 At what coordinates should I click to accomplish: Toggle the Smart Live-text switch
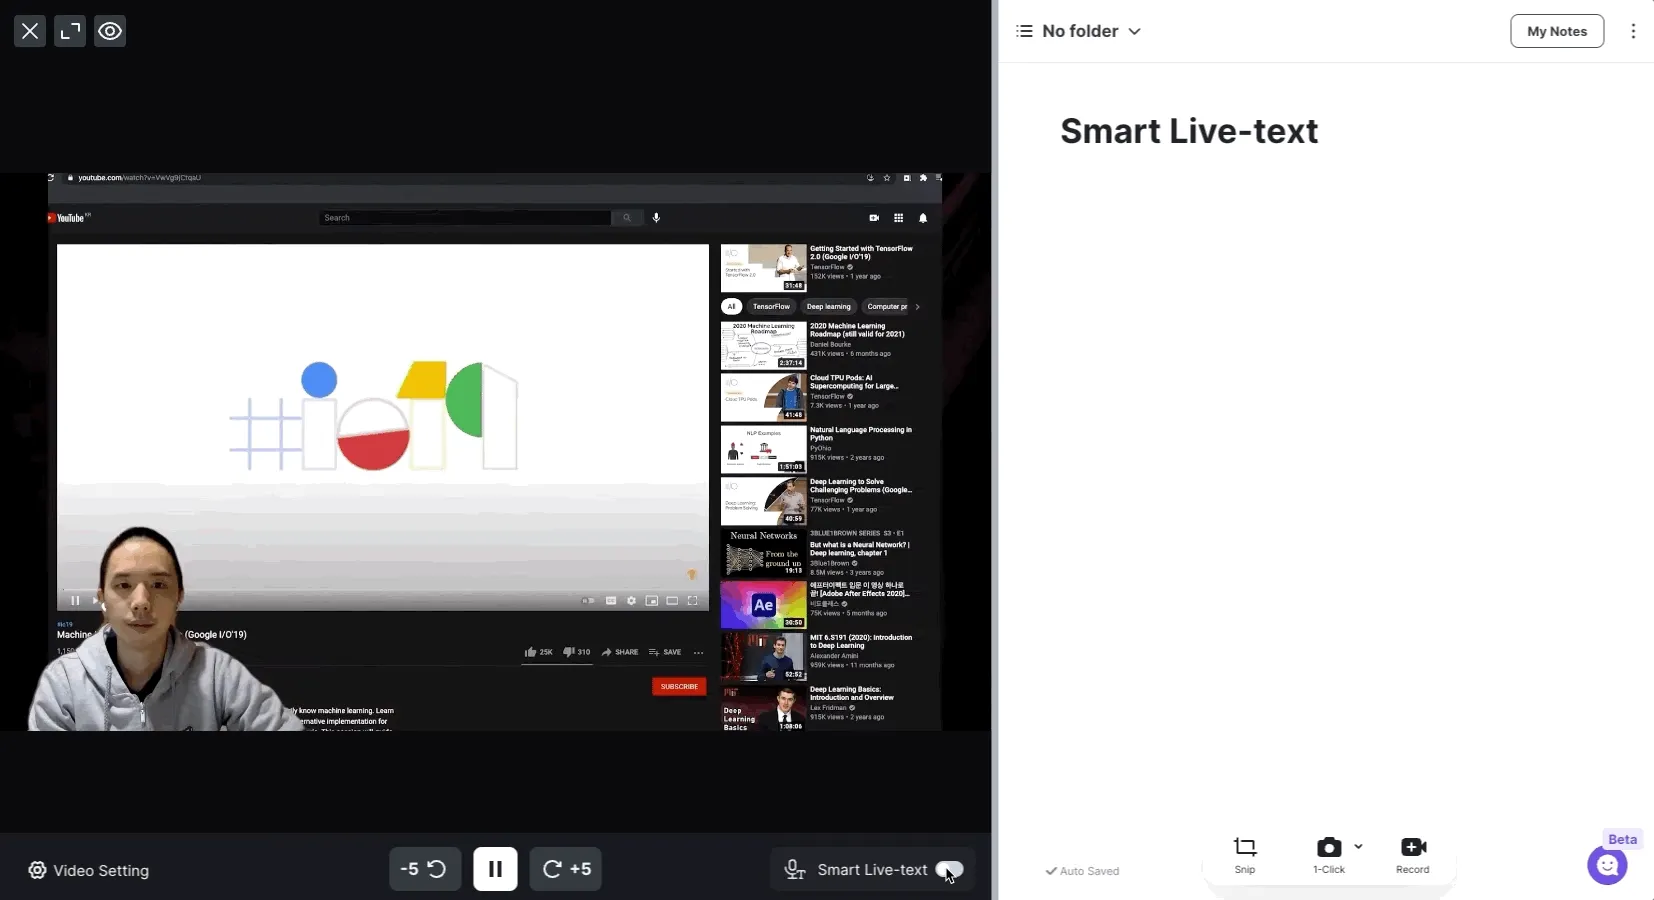coord(950,870)
